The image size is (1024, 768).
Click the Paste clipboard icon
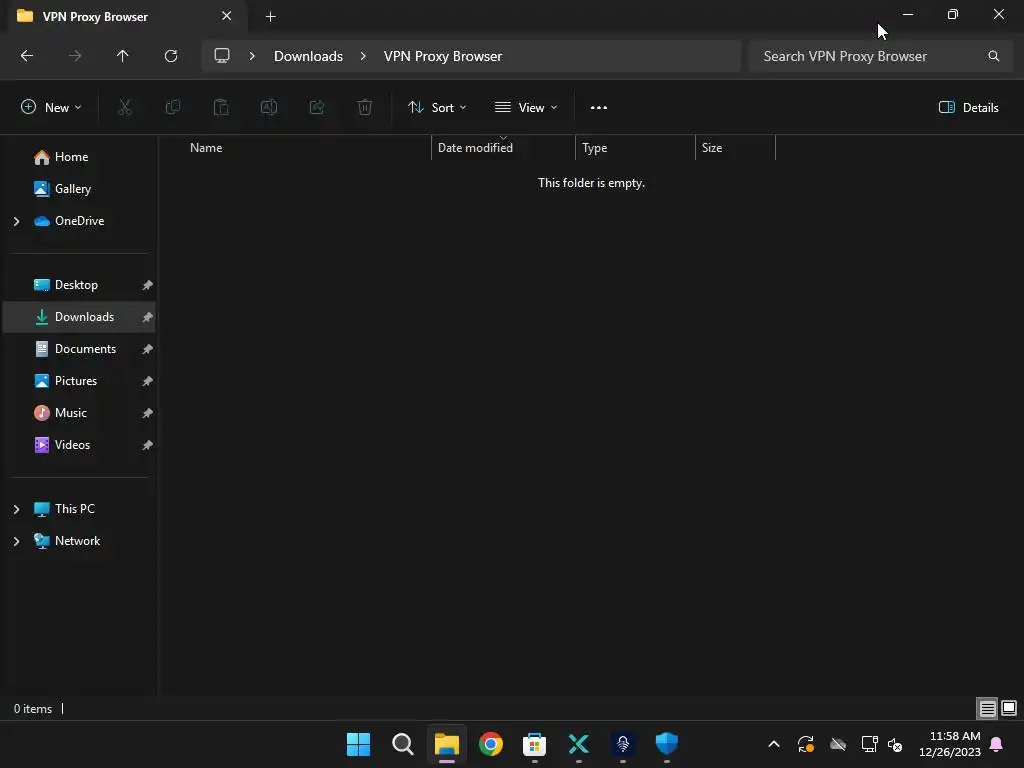coord(221,108)
